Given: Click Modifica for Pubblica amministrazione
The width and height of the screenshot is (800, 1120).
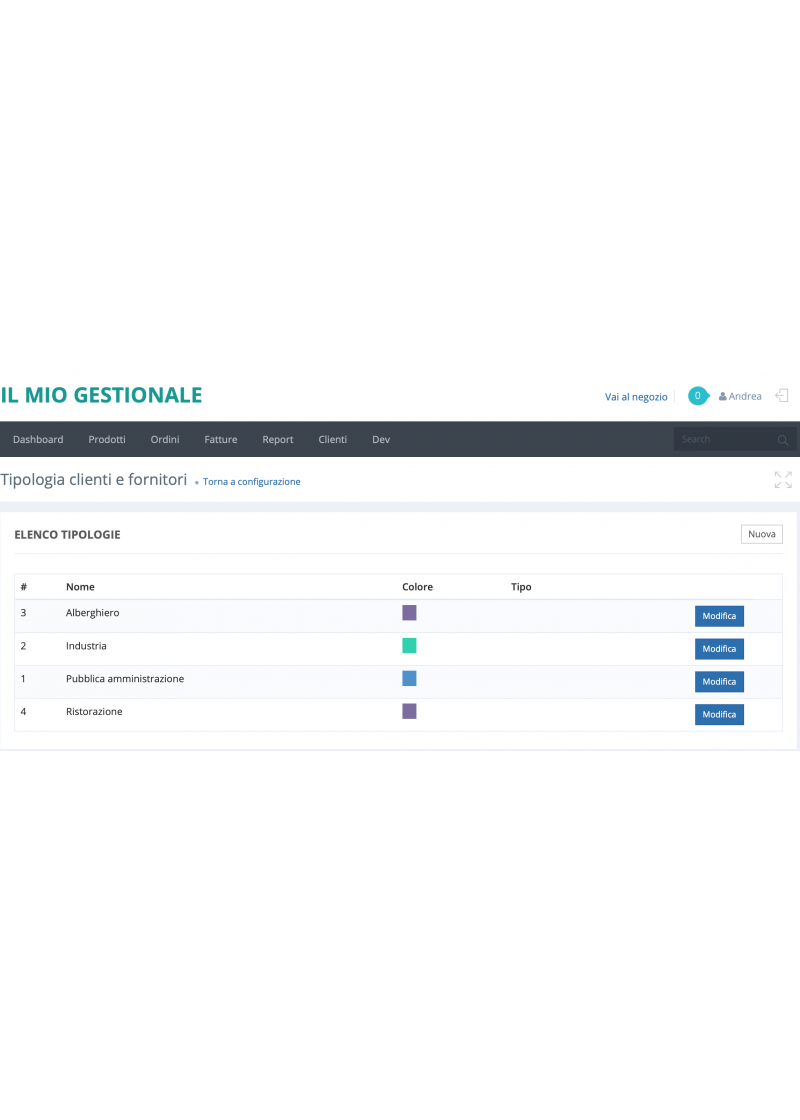Looking at the screenshot, I should (x=719, y=681).
